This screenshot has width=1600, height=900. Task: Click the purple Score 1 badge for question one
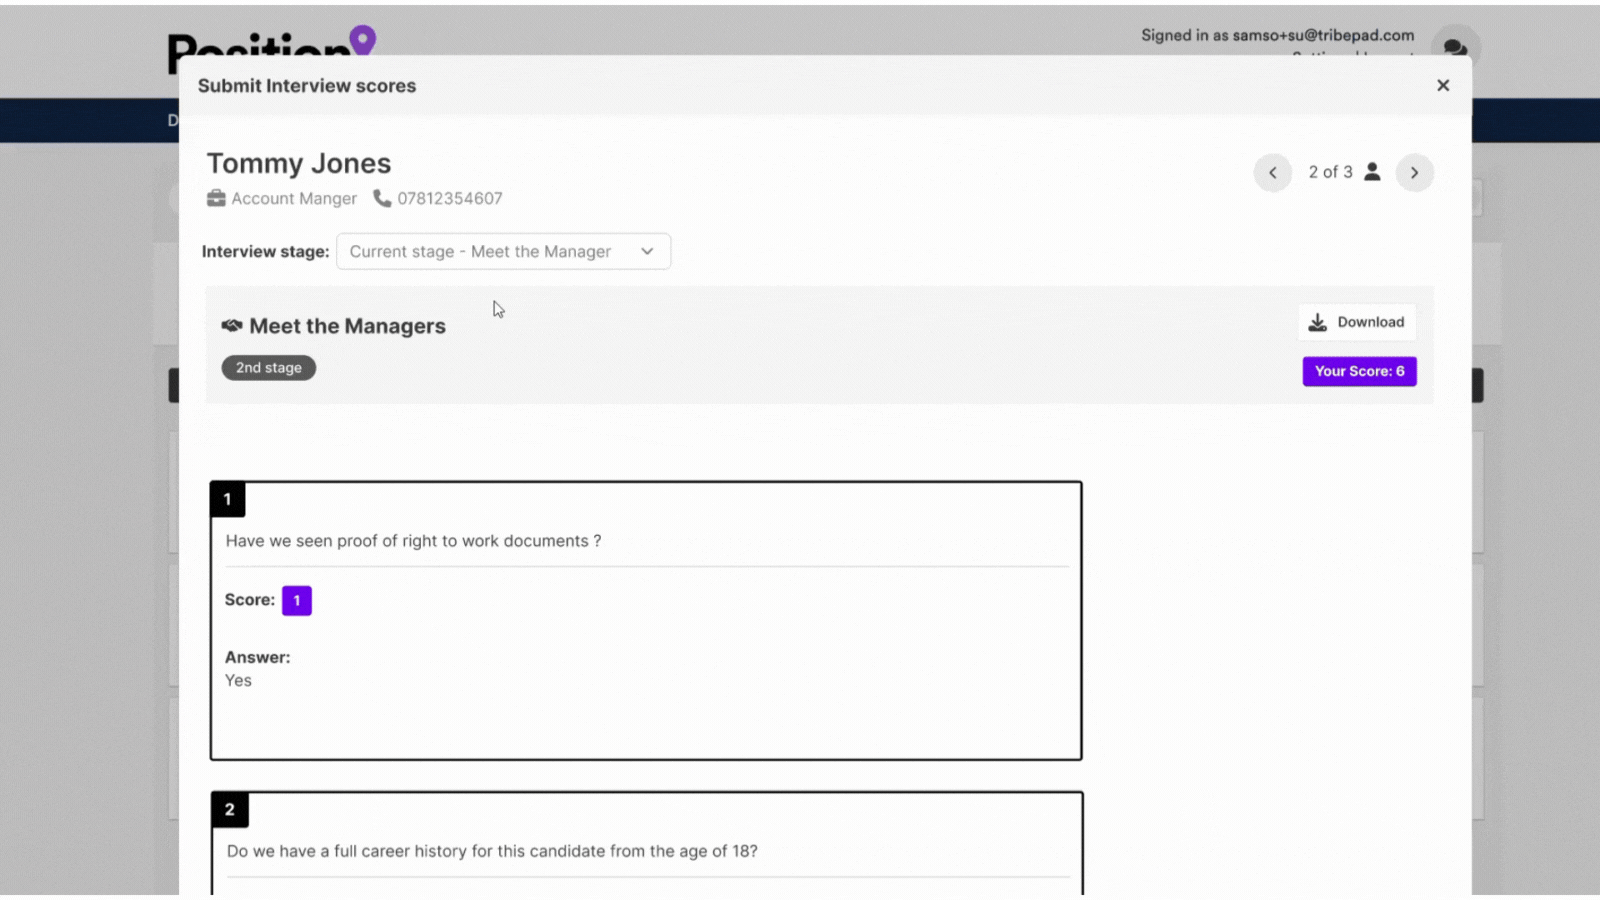(296, 600)
